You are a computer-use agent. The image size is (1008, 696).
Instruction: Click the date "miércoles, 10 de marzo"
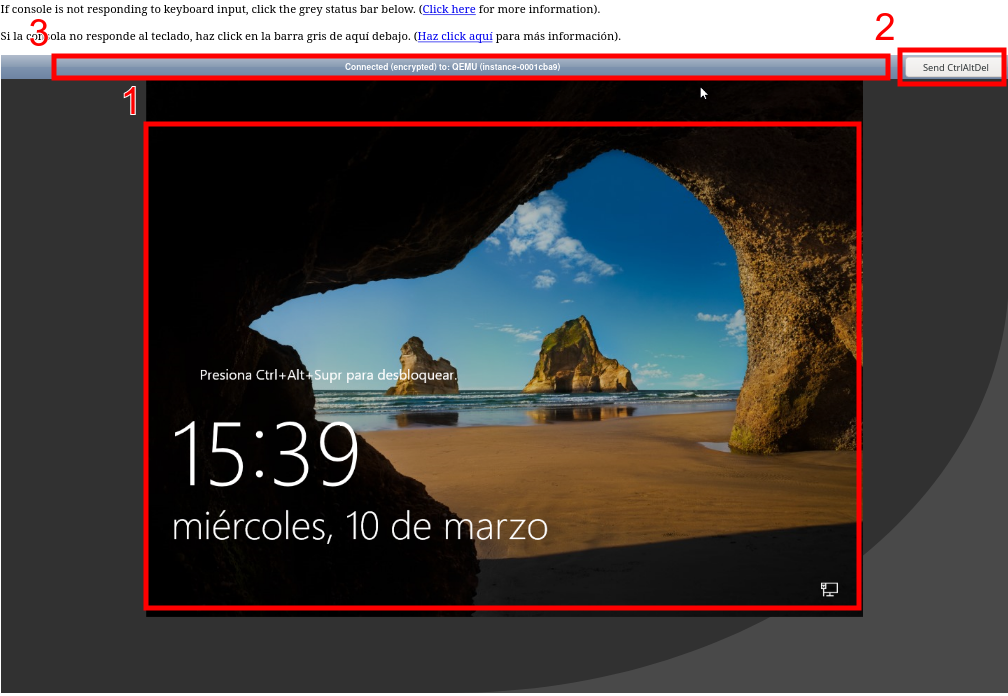click(x=360, y=526)
